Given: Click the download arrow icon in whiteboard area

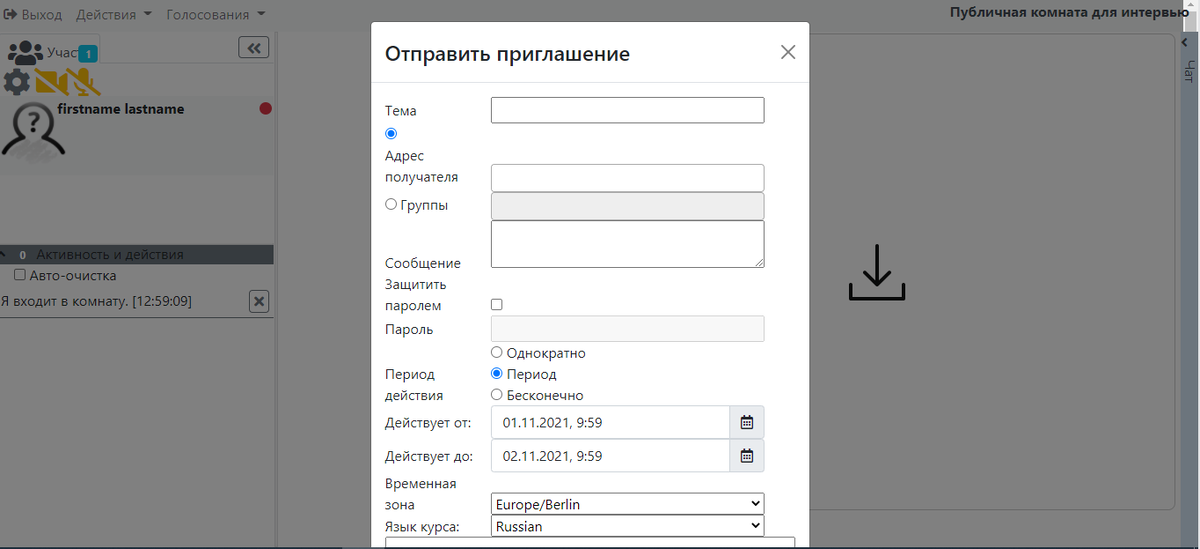Looking at the screenshot, I should point(877,272).
